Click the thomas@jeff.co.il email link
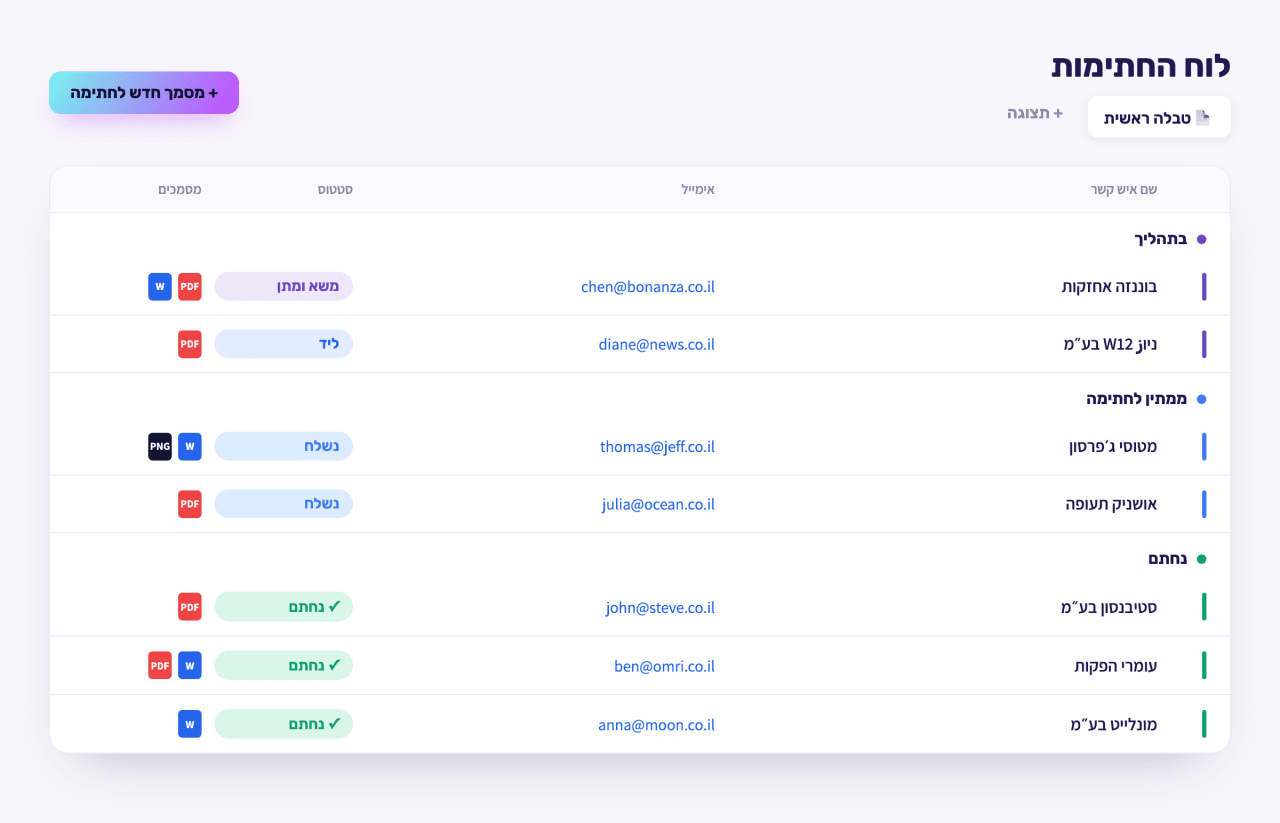This screenshot has width=1280, height=823. [x=657, y=447]
